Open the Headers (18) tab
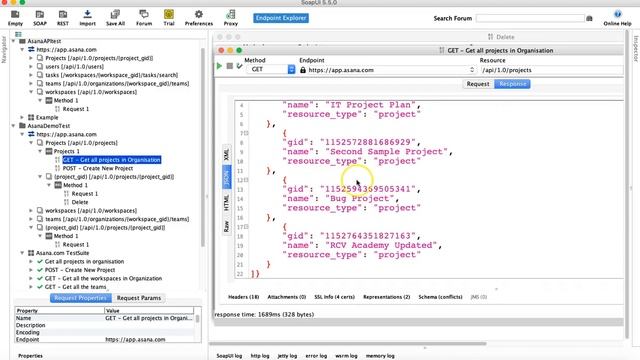 coord(243,297)
